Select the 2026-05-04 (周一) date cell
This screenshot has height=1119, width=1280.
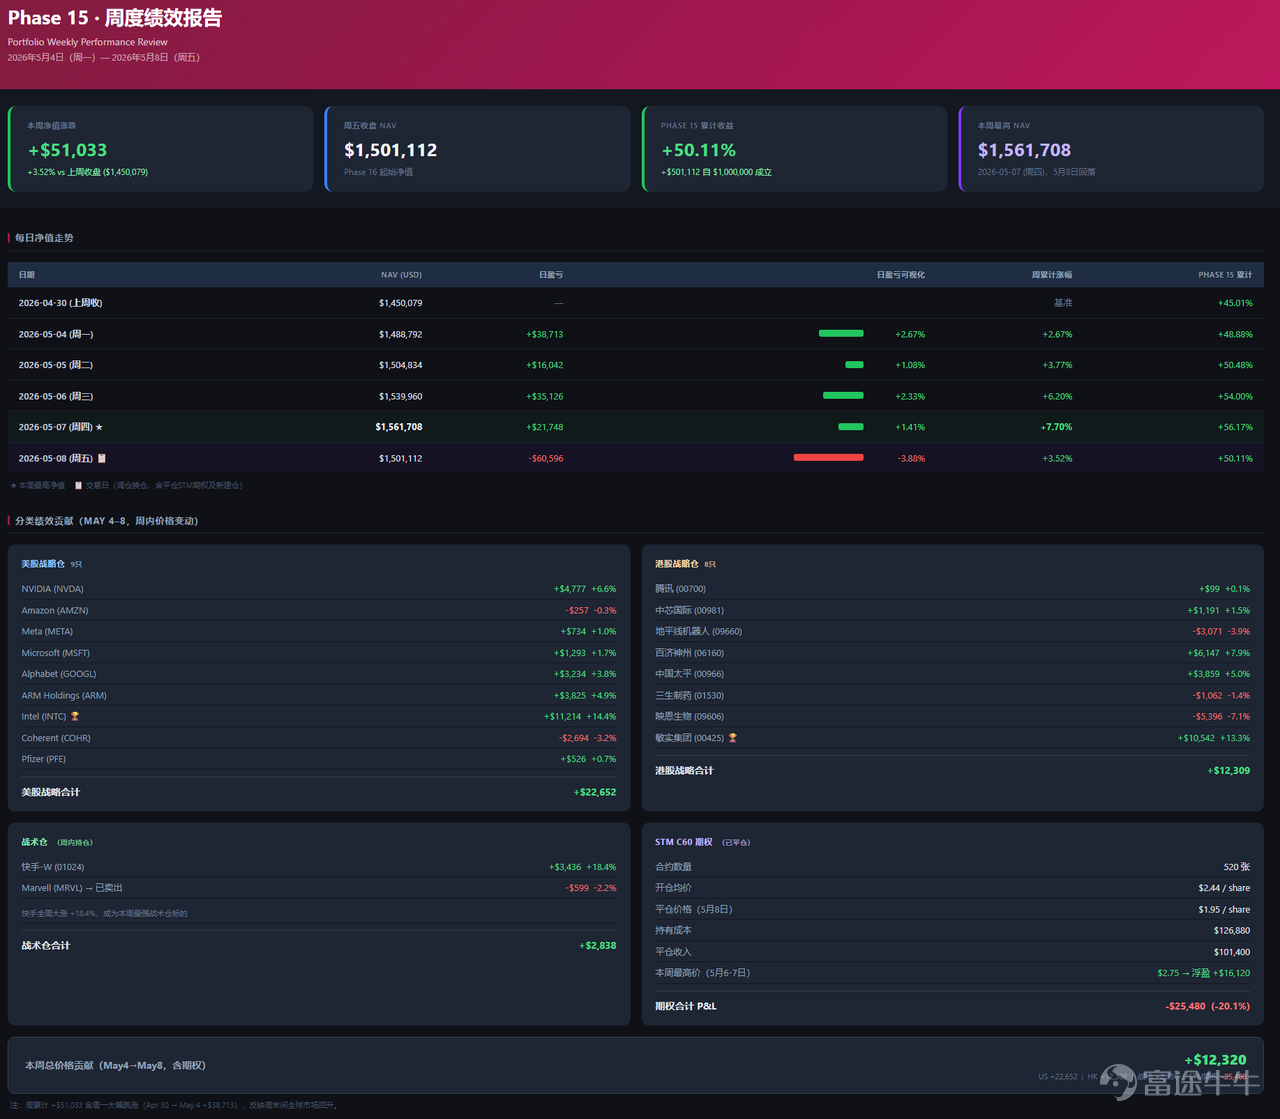click(56, 334)
